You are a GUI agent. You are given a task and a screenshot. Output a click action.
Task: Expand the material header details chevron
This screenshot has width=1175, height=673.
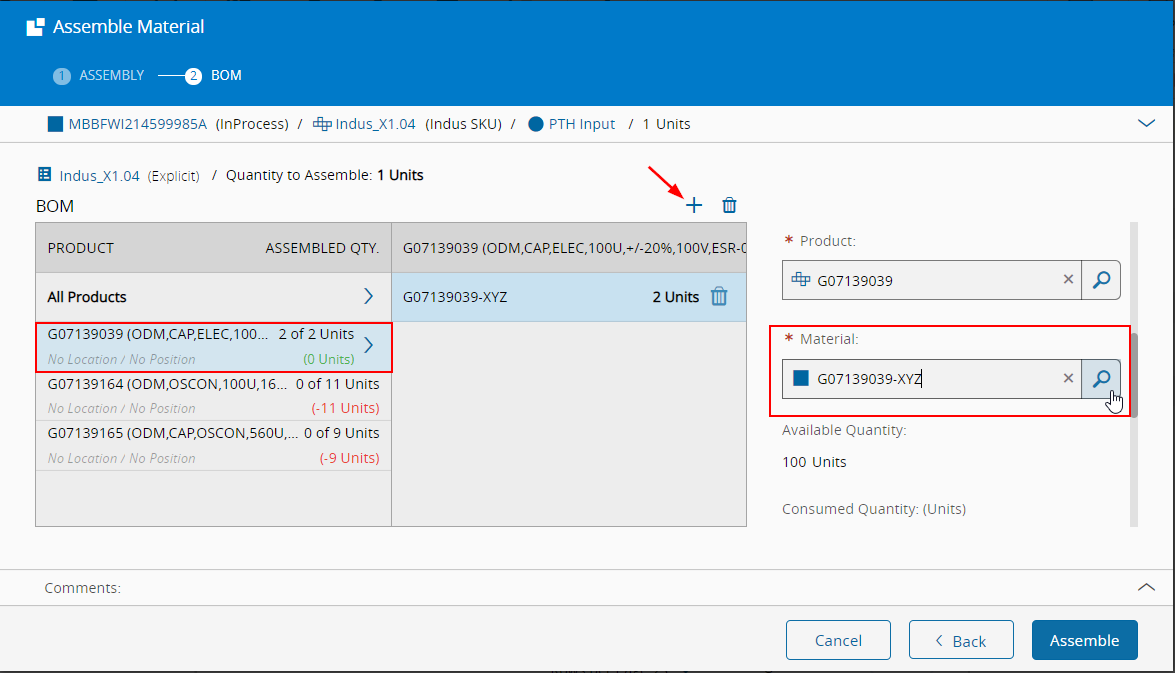pos(1146,123)
